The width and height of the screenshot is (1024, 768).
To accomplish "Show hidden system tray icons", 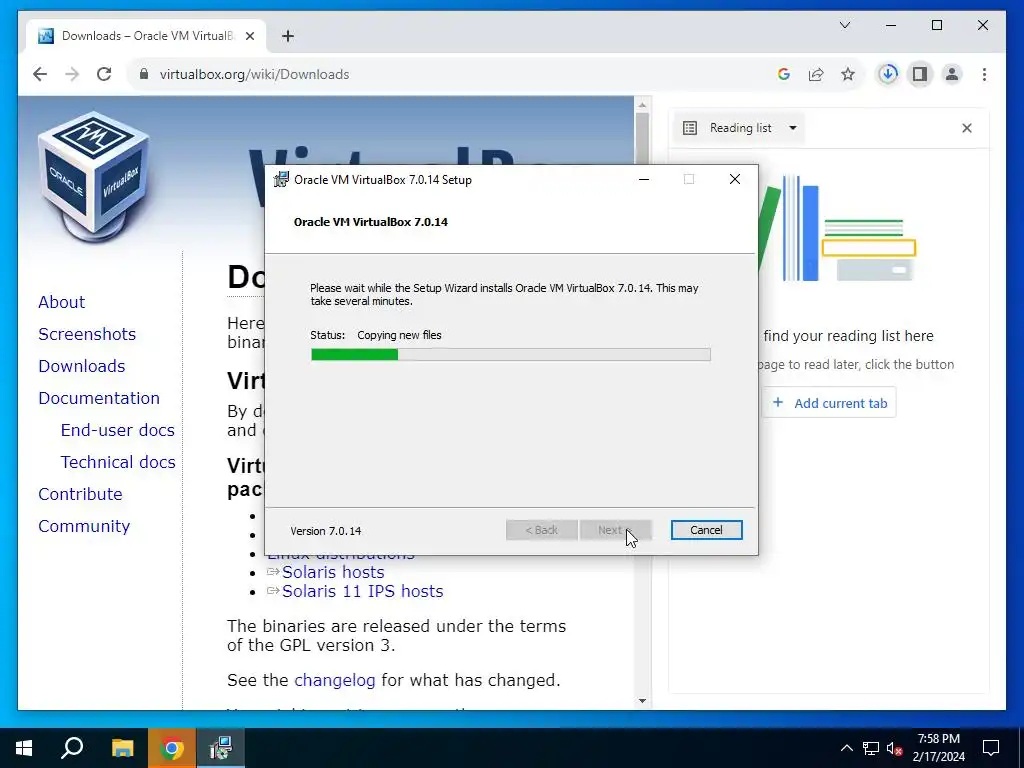I will (x=846, y=748).
